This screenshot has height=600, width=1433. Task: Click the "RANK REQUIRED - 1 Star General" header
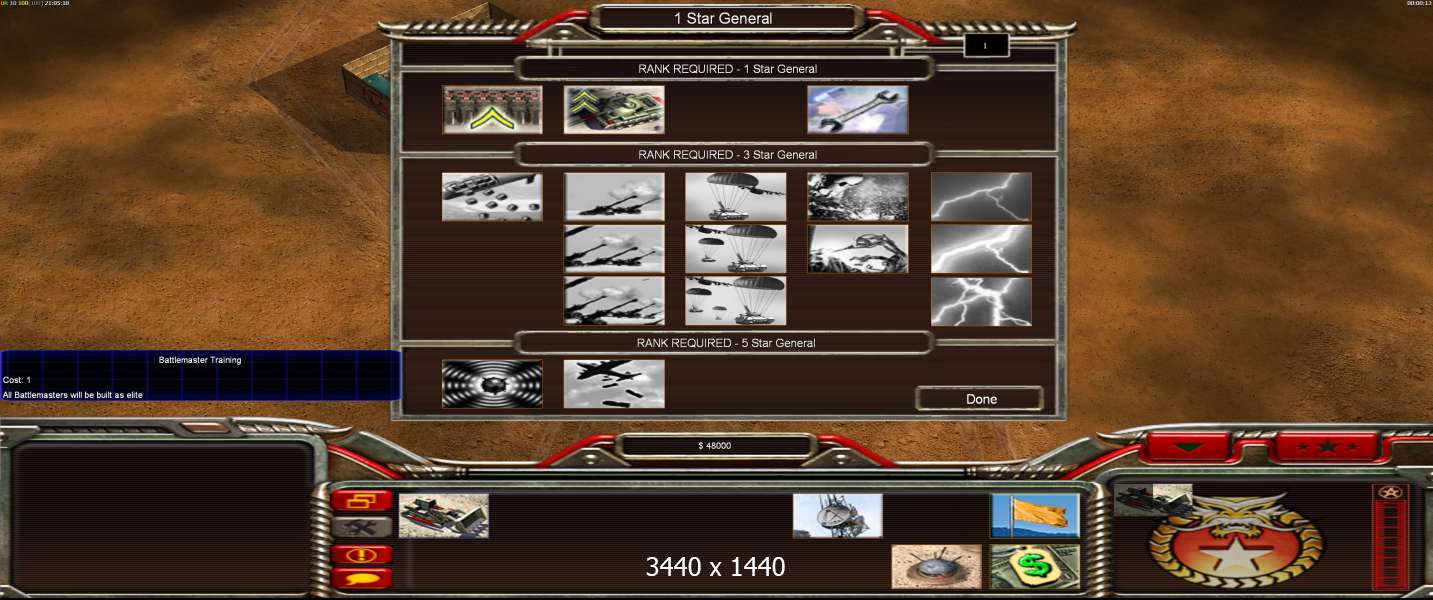727,69
